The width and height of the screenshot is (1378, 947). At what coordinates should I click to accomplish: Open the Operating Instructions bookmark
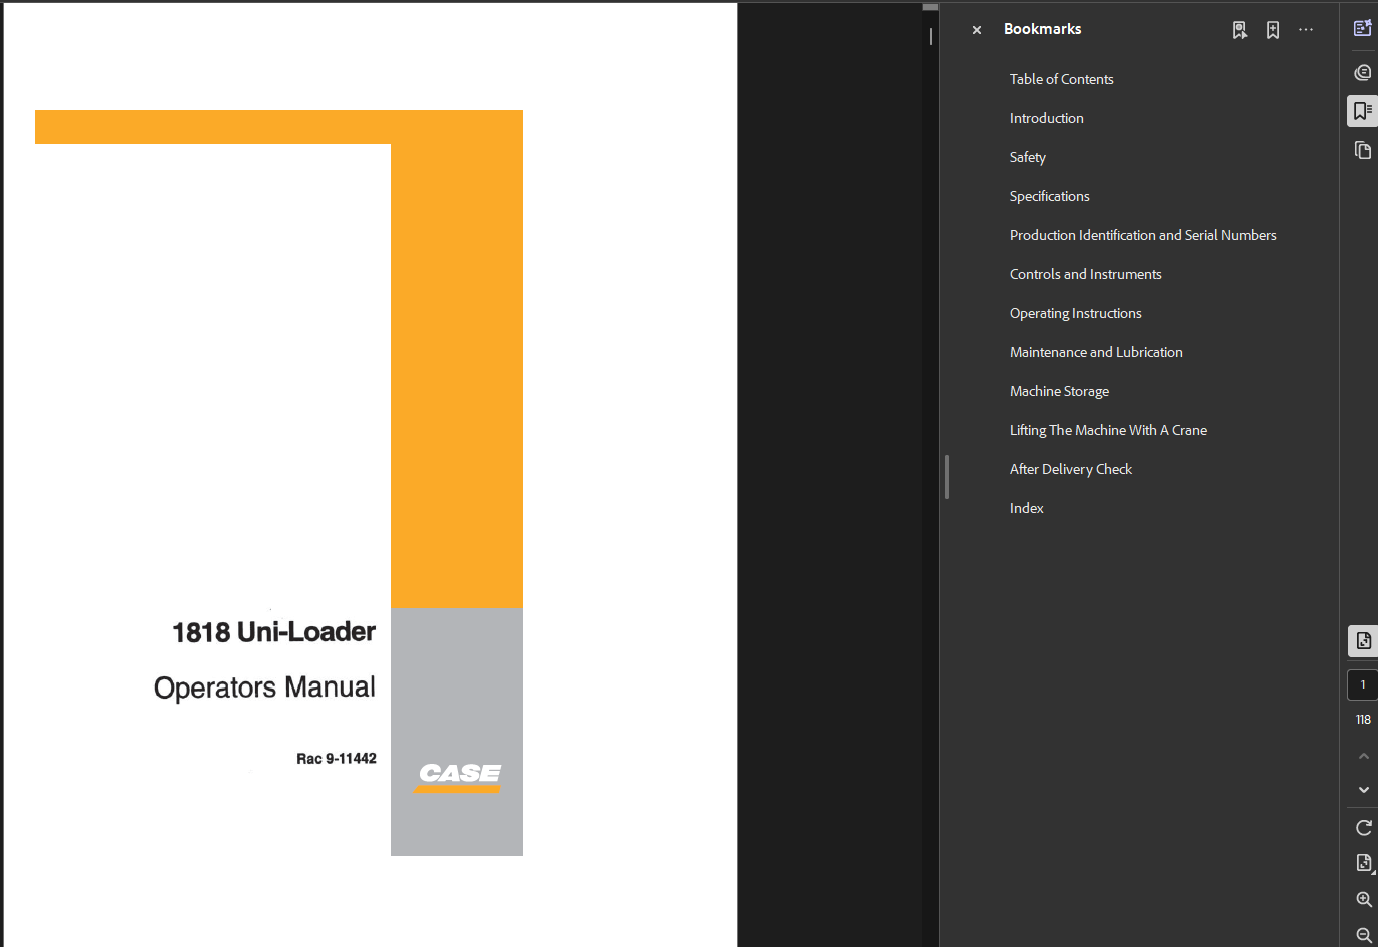1075,313
